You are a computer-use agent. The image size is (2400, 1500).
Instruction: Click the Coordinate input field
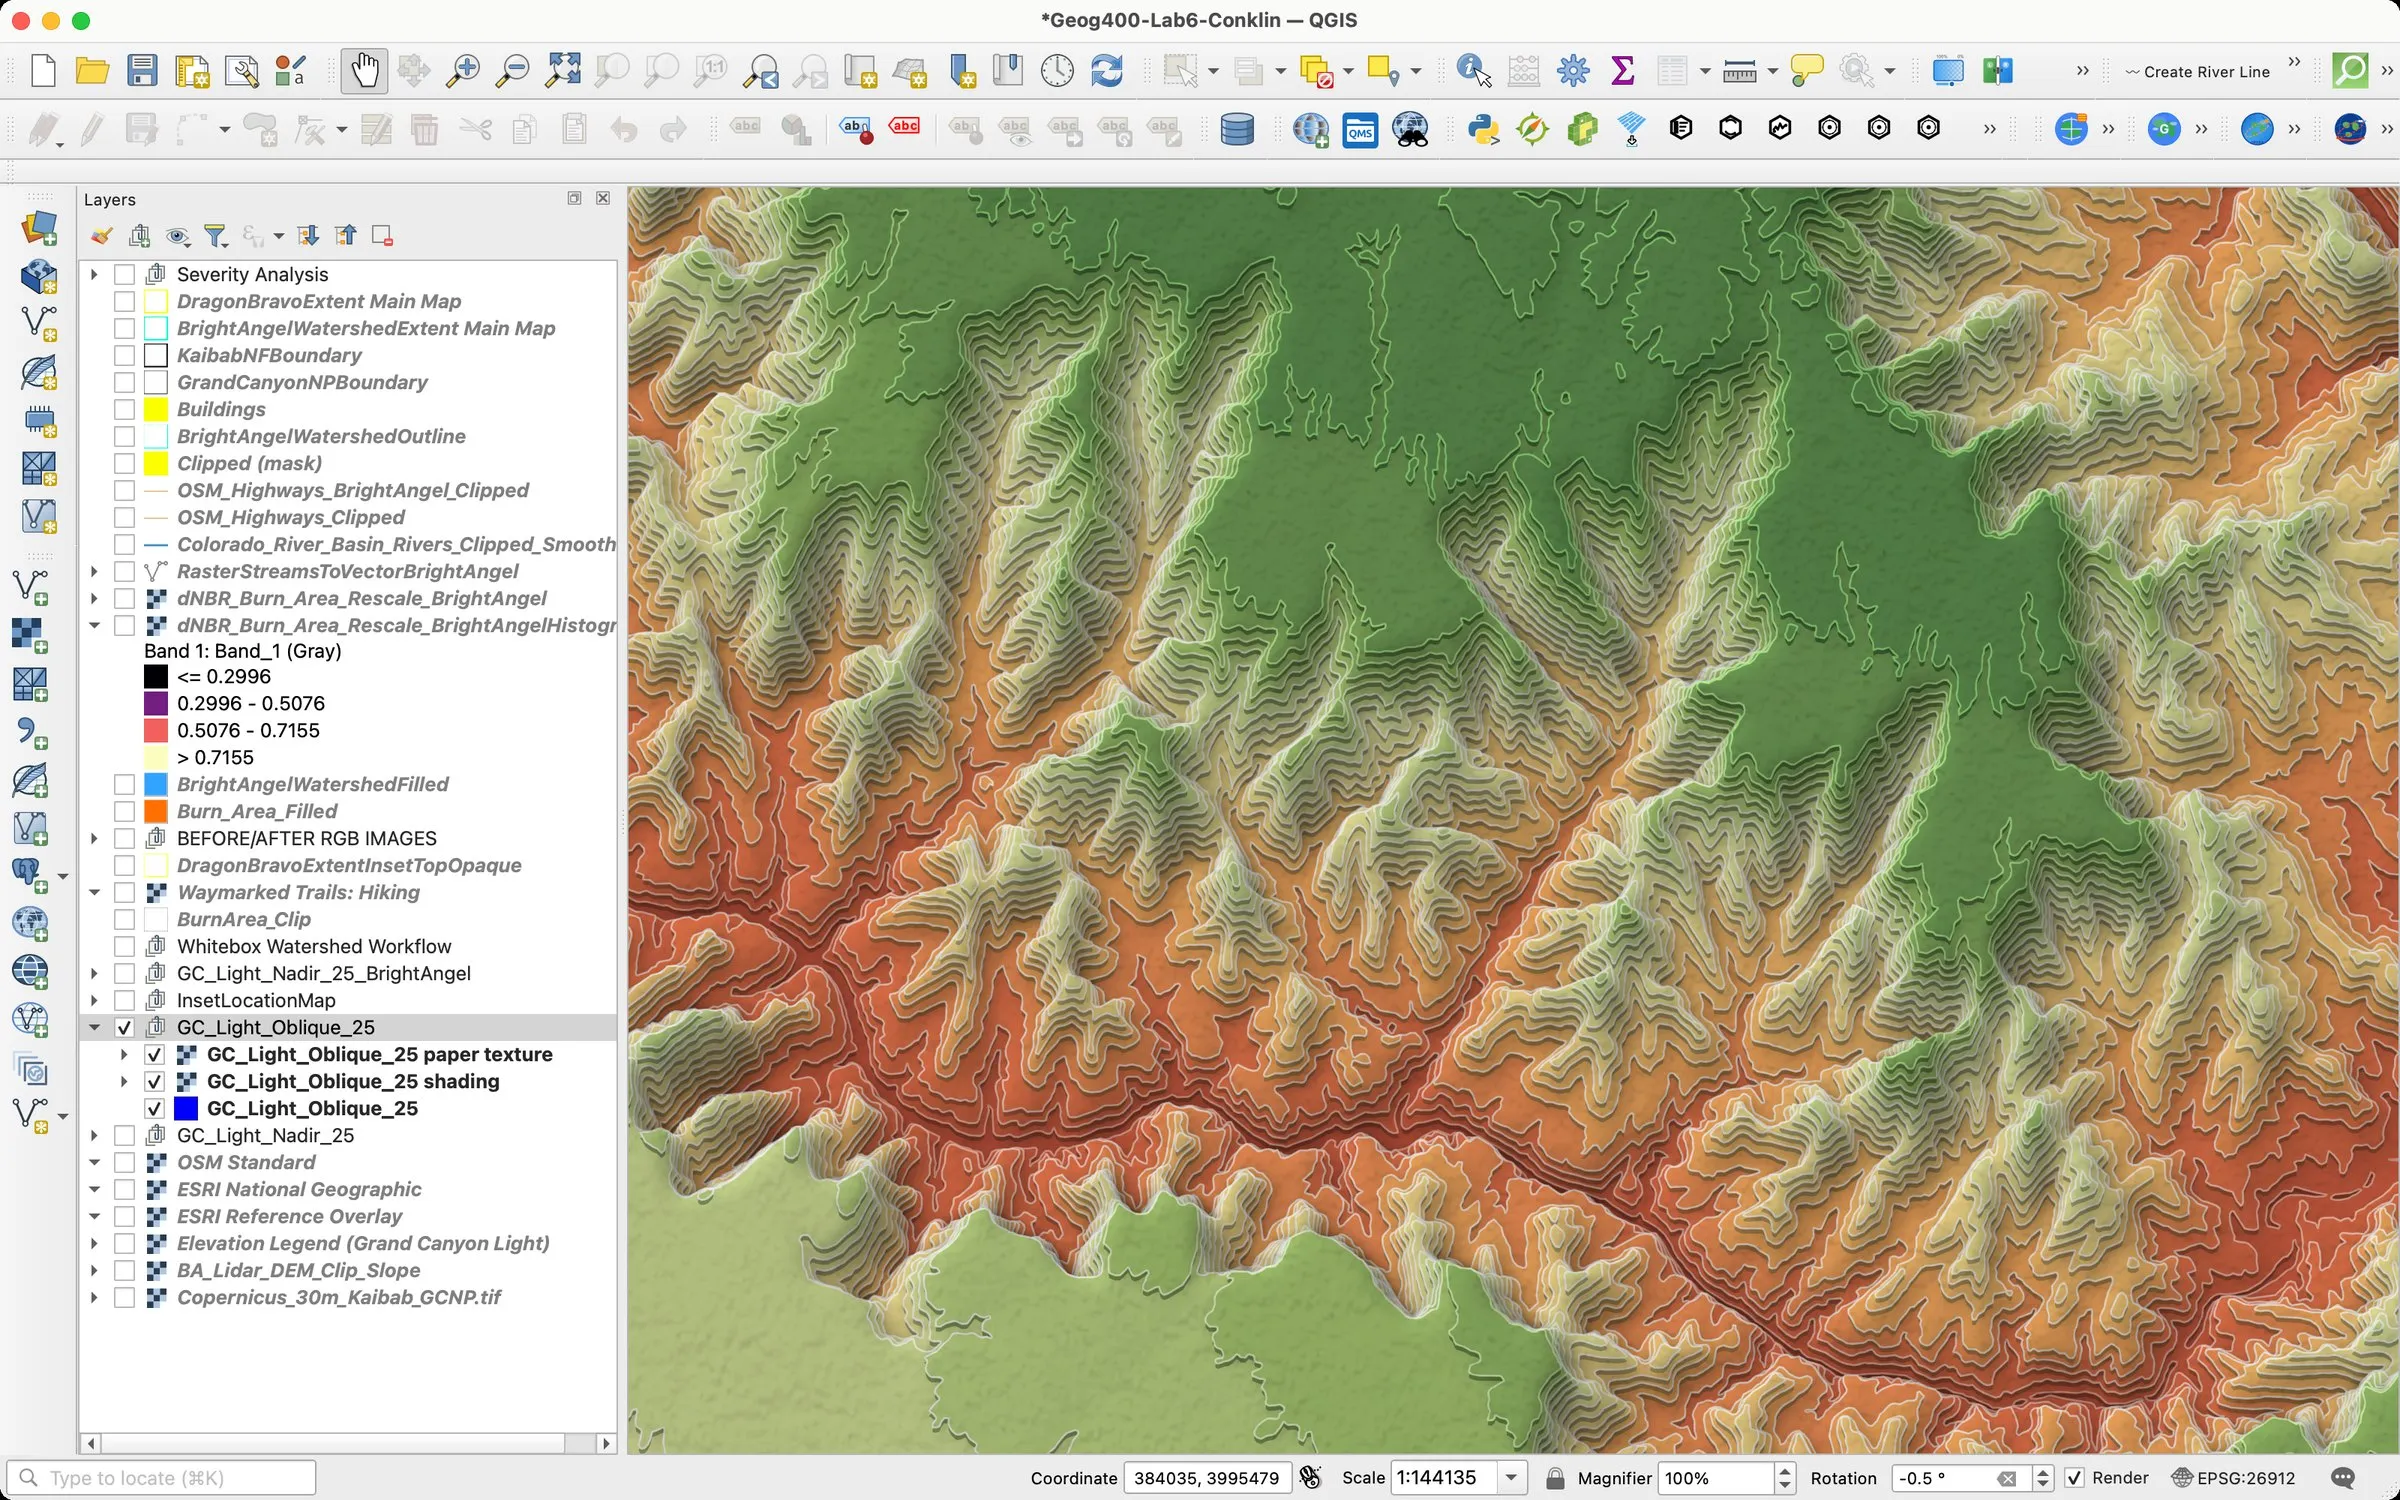coord(1207,1478)
